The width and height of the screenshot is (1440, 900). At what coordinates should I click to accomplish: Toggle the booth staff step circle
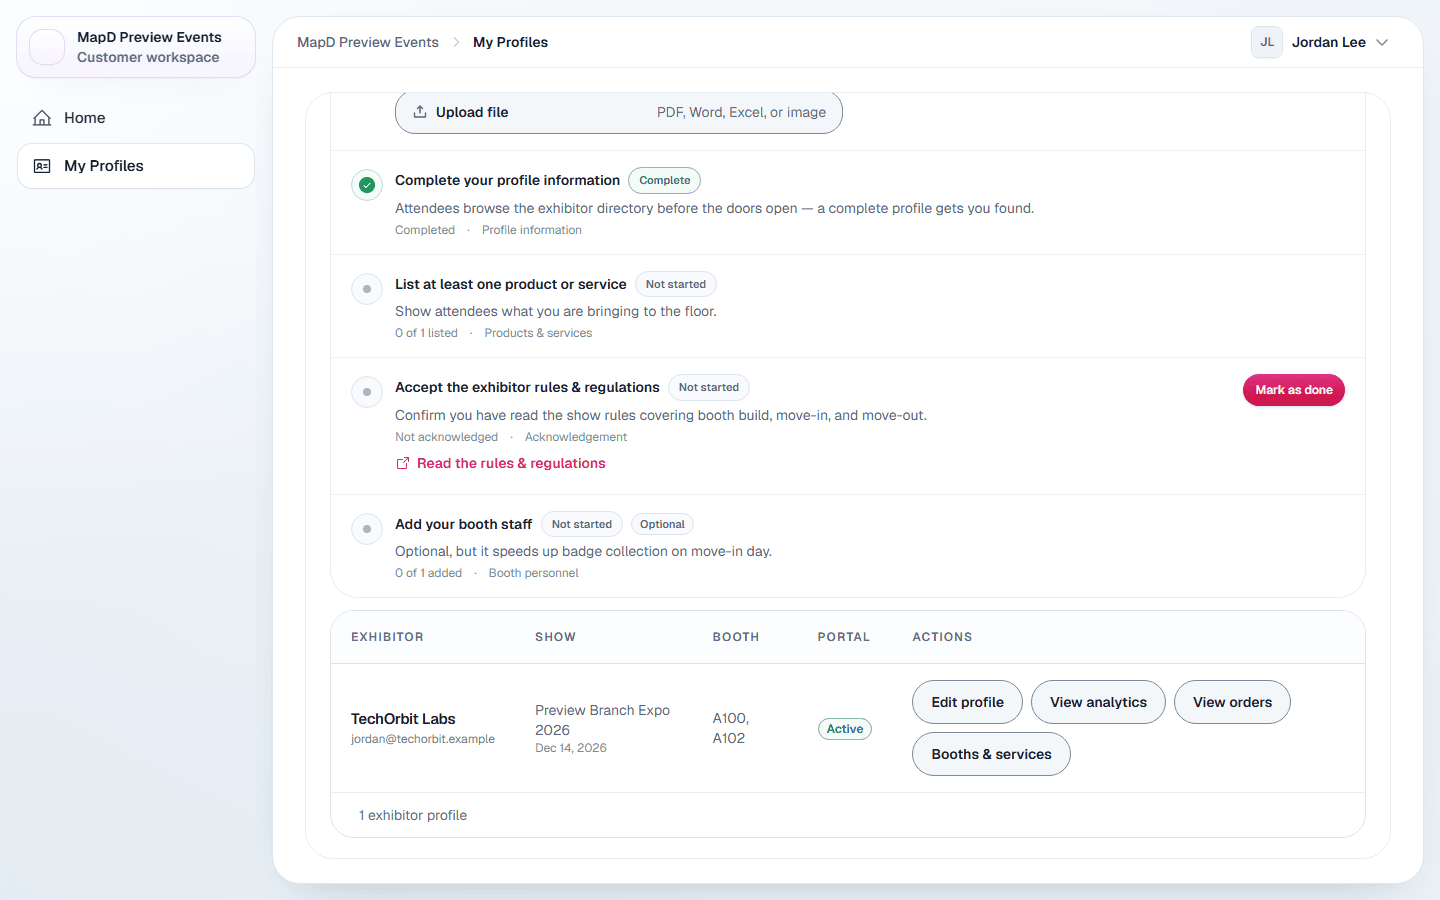[x=367, y=529]
